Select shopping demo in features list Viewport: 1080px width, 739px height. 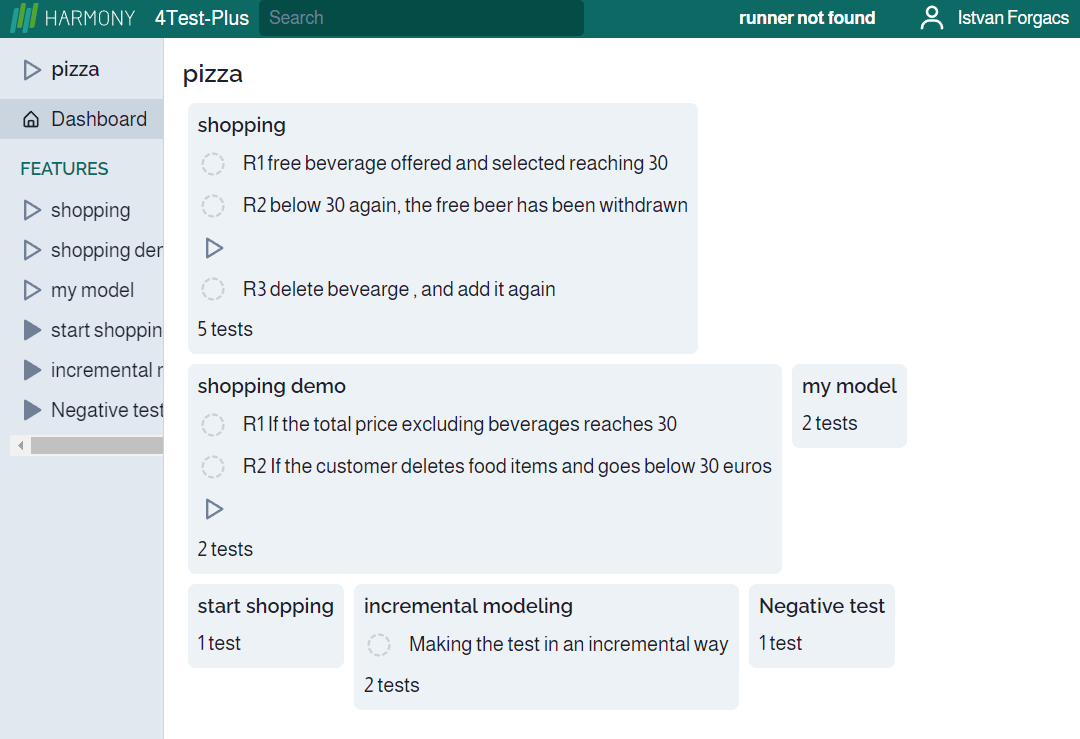(x=106, y=250)
